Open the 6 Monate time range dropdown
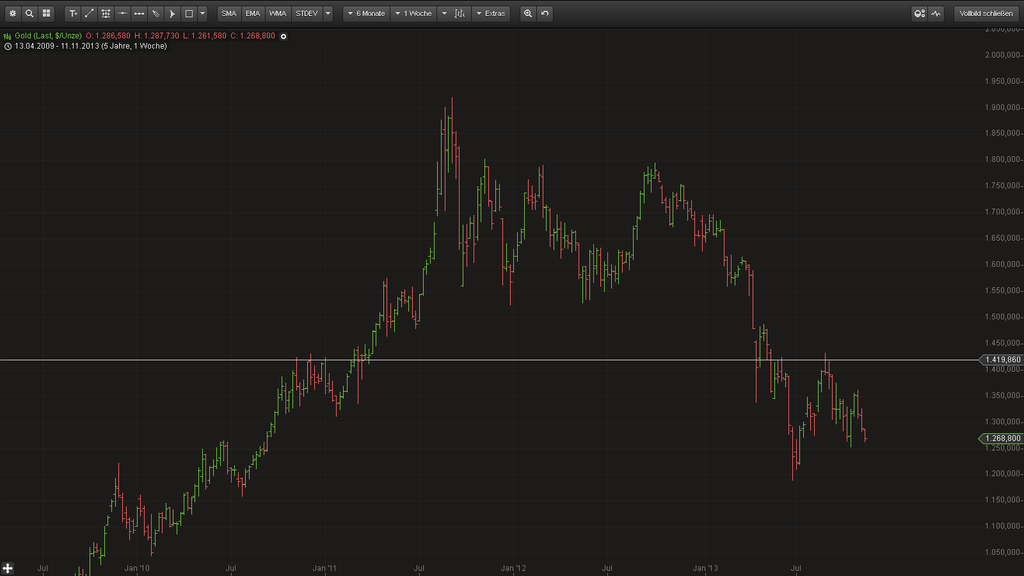Viewport: 1024px width, 576px height. (x=366, y=13)
